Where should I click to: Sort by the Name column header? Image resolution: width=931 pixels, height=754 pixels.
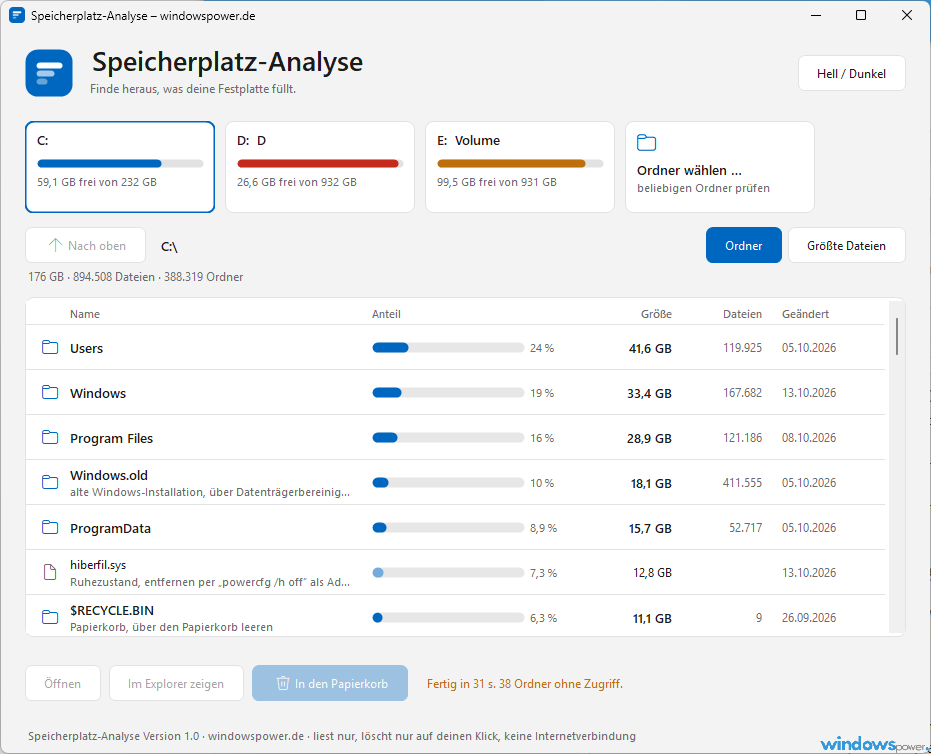[85, 314]
